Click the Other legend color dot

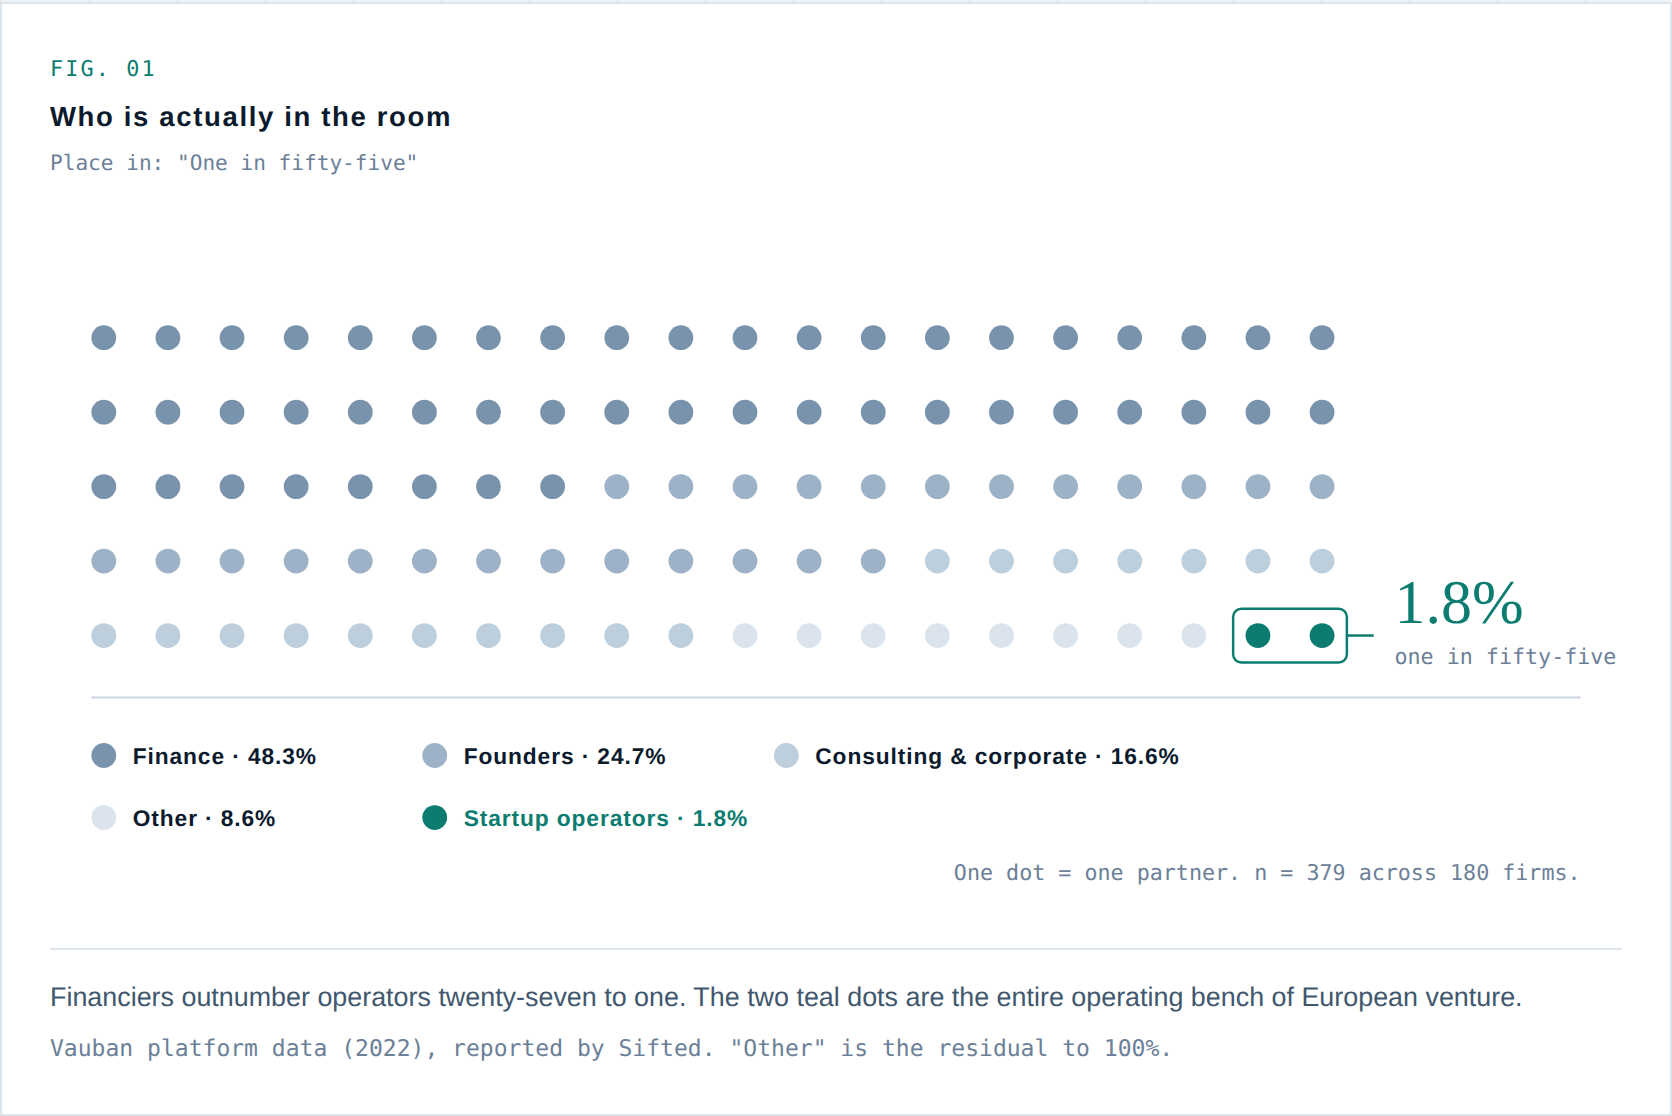point(104,818)
